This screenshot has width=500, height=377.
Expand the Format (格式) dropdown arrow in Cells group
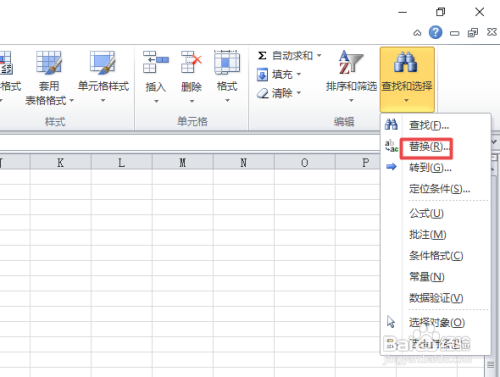pos(227,100)
